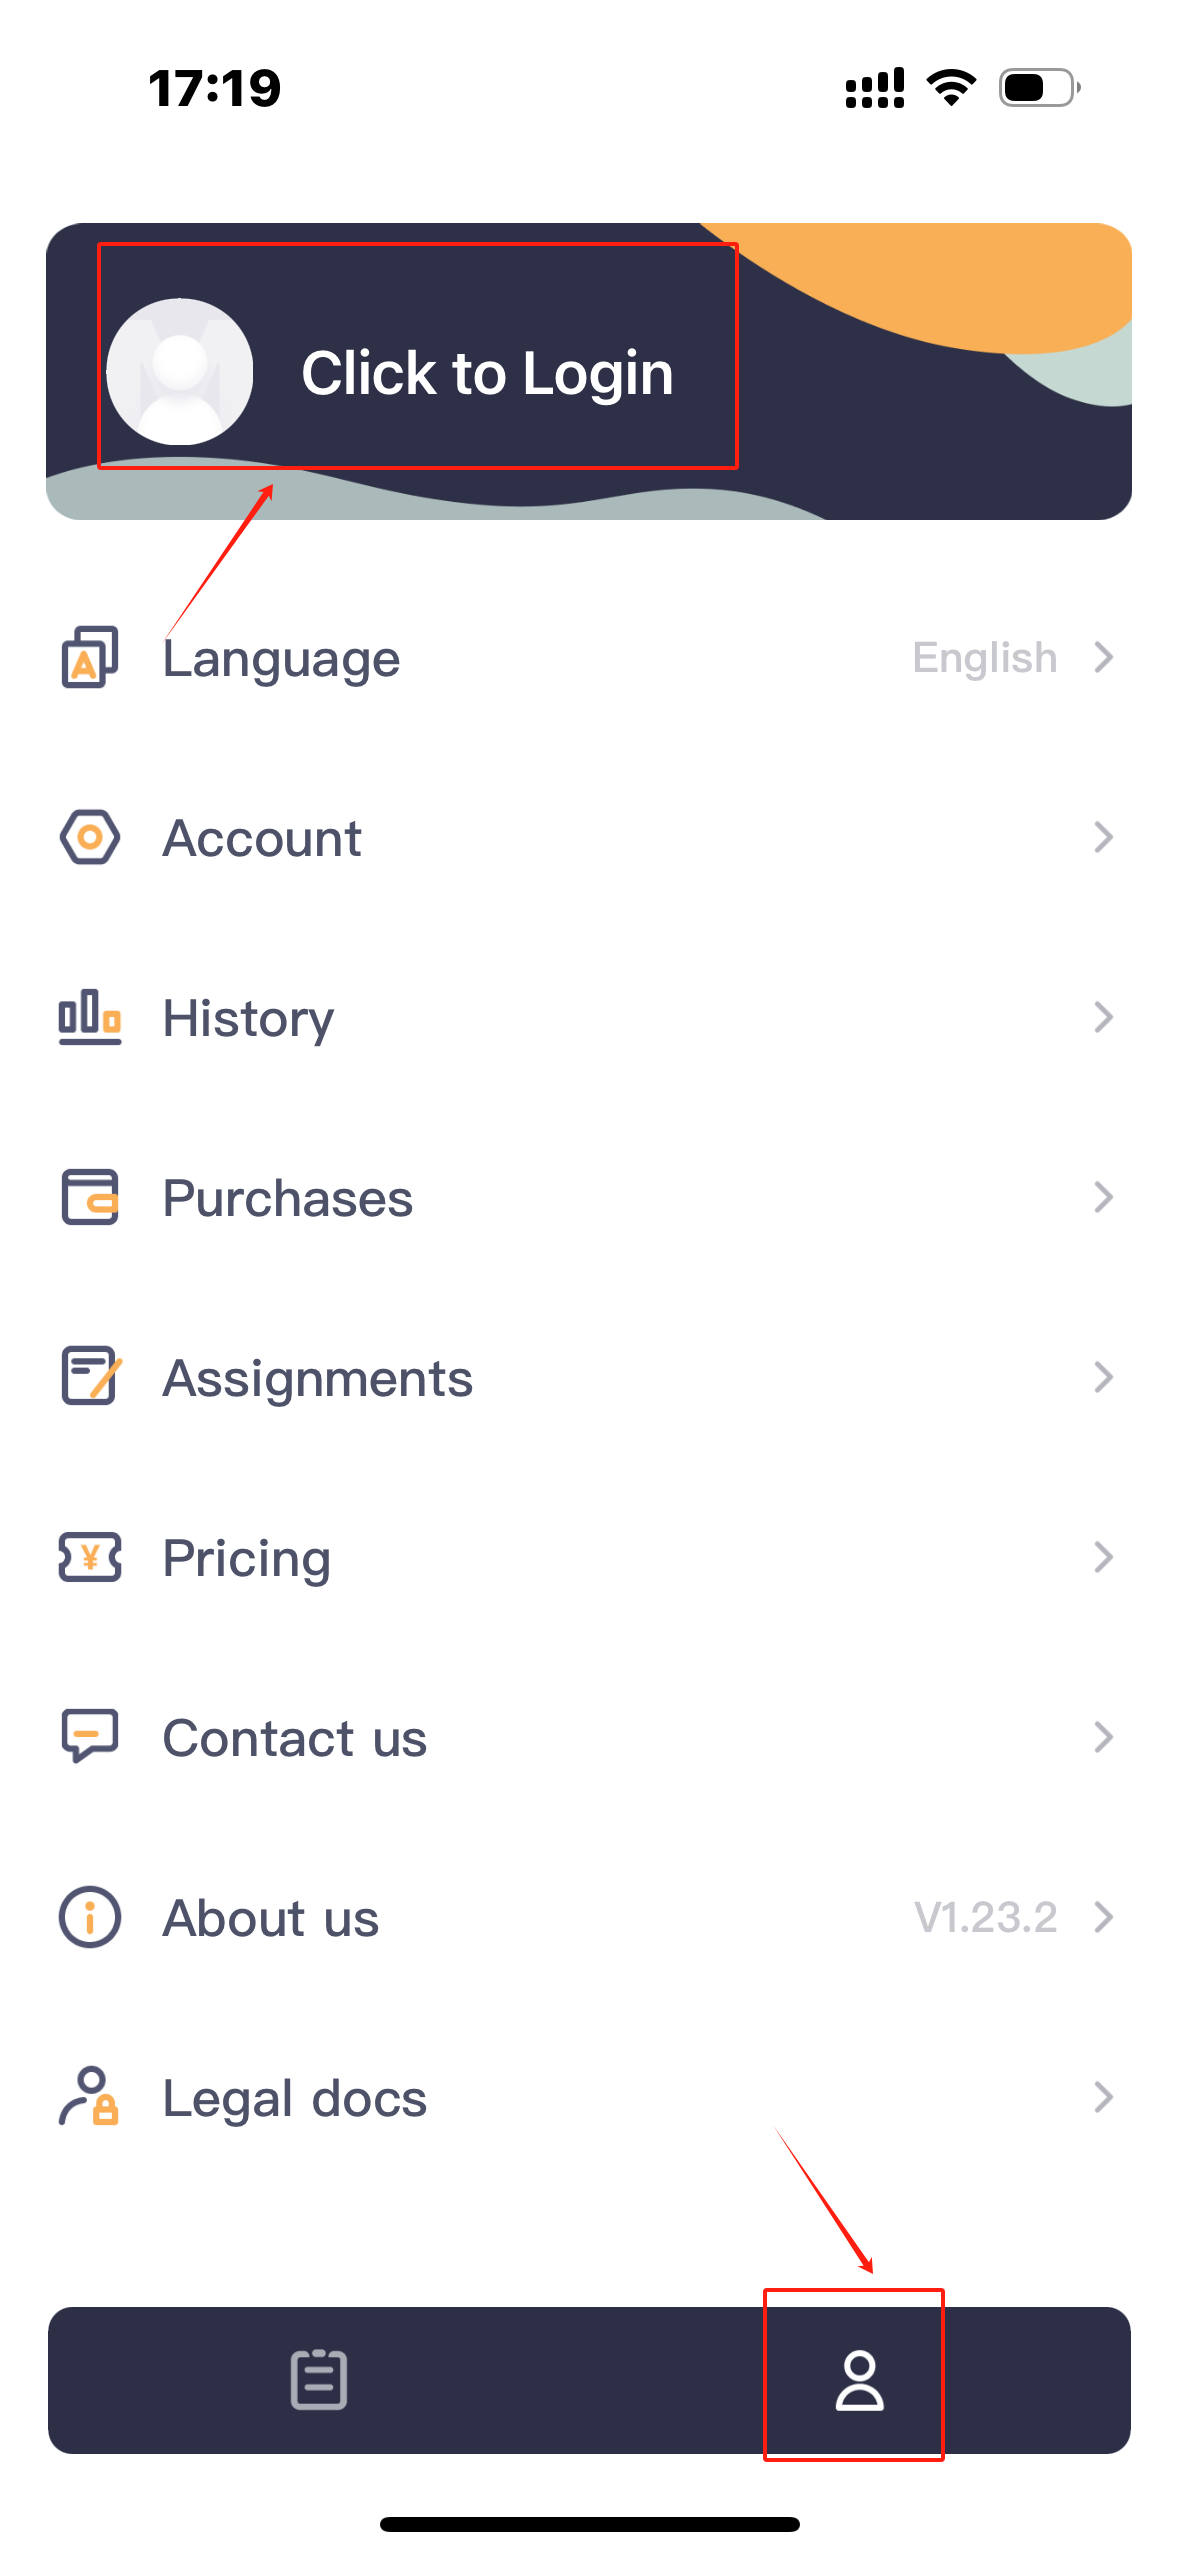Expand the History row chevron
The width and height of the screenshot is (1179, 2556).
pos(1103,1017)
